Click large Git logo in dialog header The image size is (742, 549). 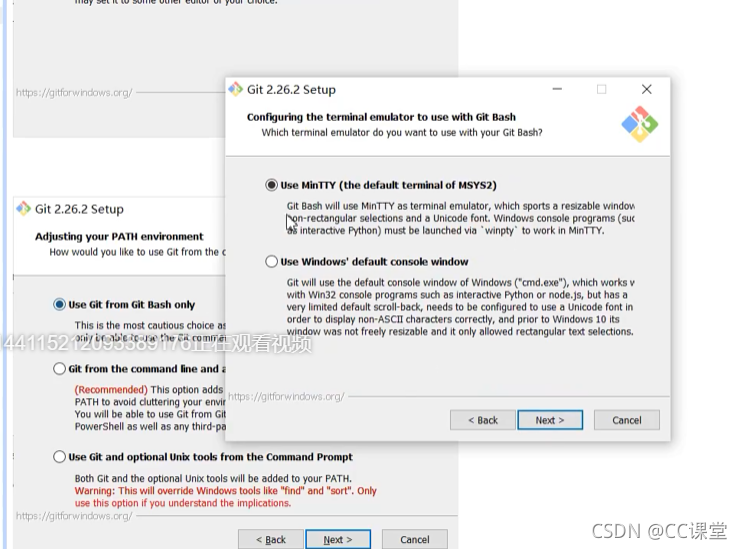[x=639, y=124]
